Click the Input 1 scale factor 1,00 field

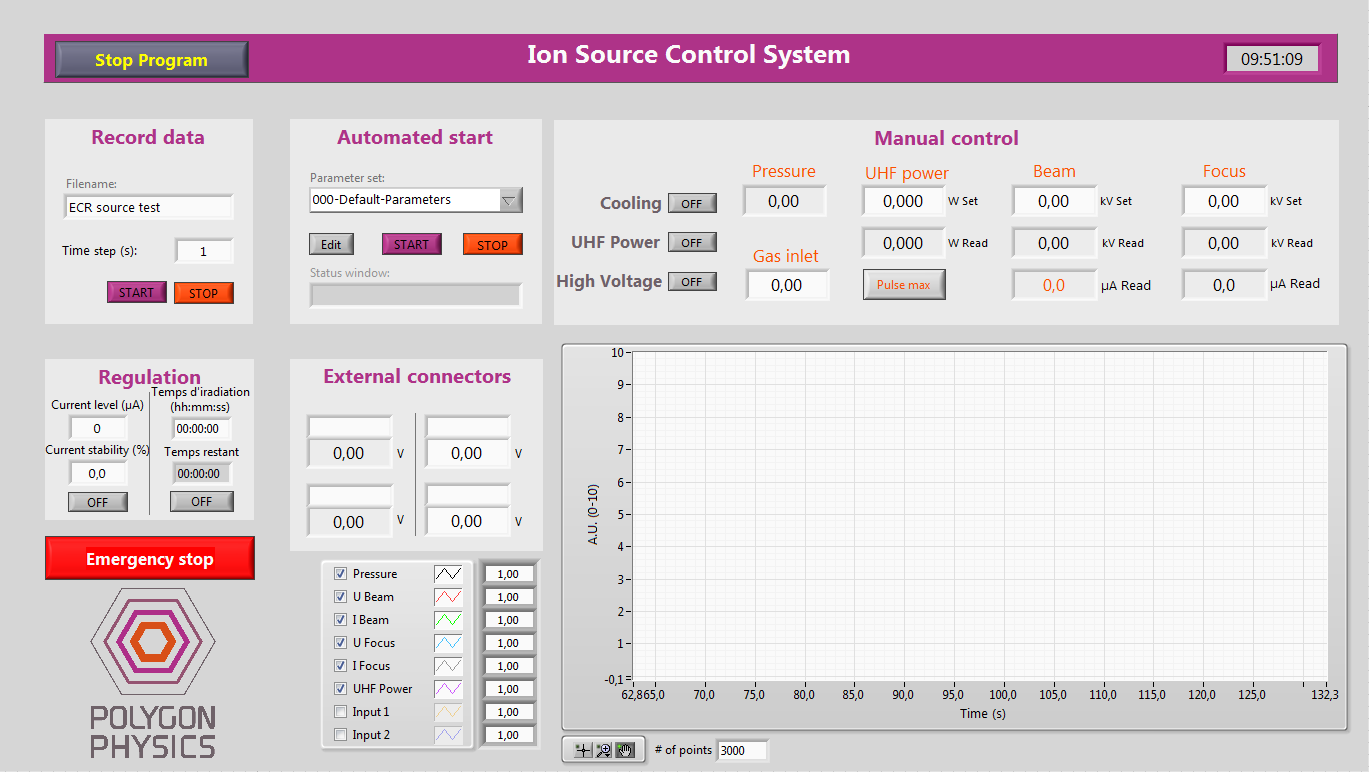point(508,712)
